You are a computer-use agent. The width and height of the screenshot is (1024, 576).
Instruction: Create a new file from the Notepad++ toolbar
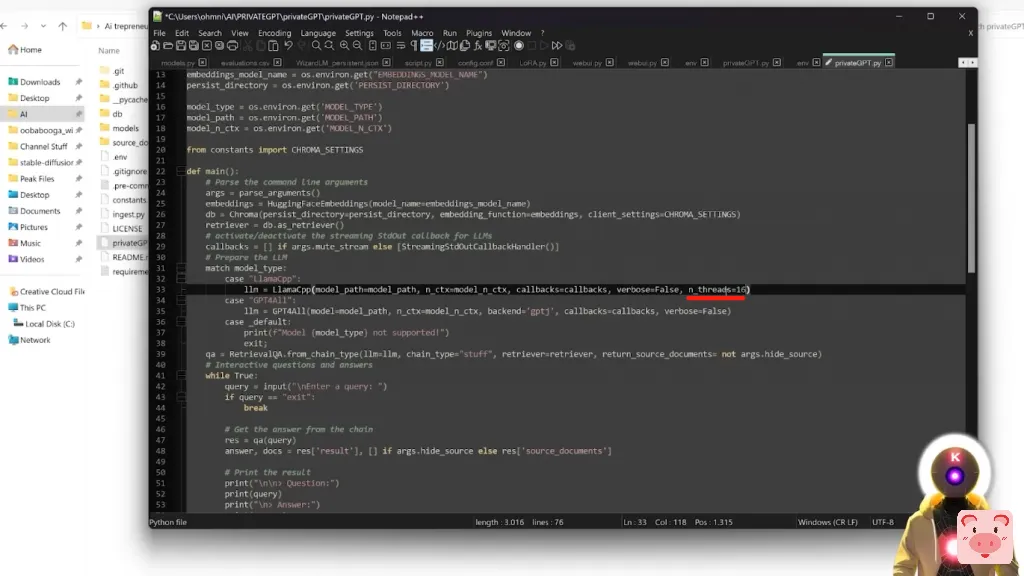155,46
